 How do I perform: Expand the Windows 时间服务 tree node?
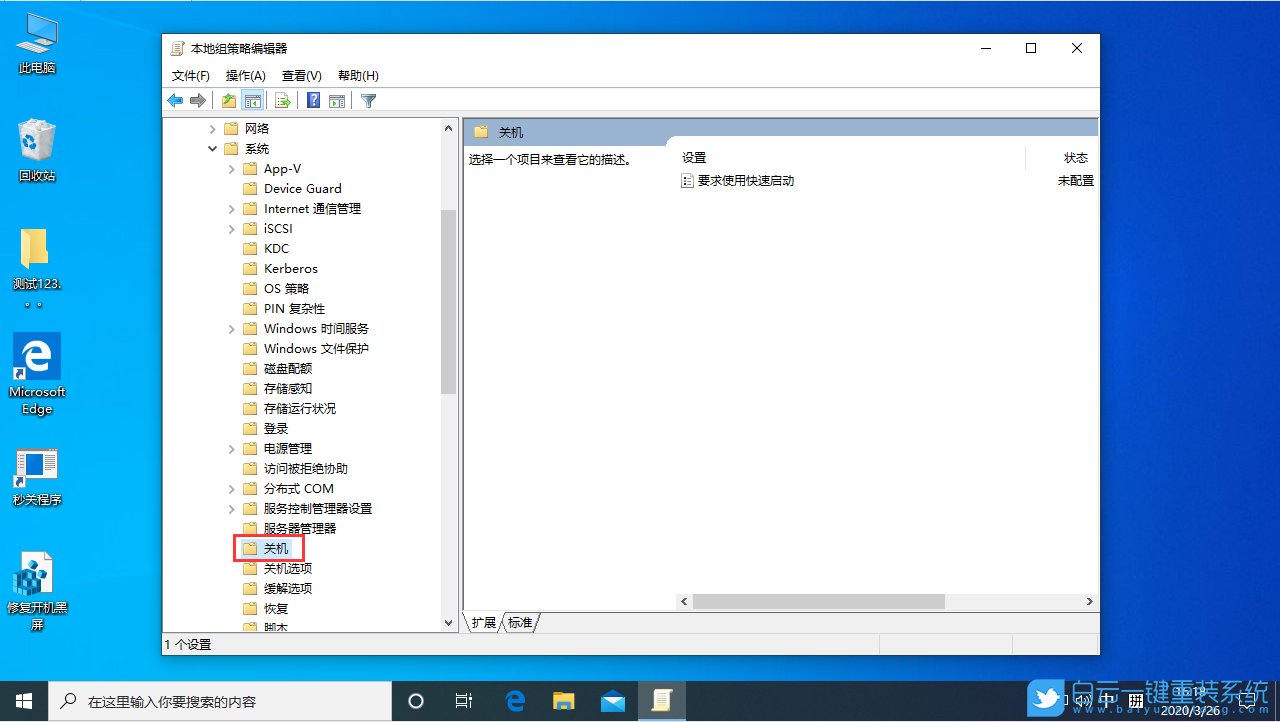tap(231, 328)
